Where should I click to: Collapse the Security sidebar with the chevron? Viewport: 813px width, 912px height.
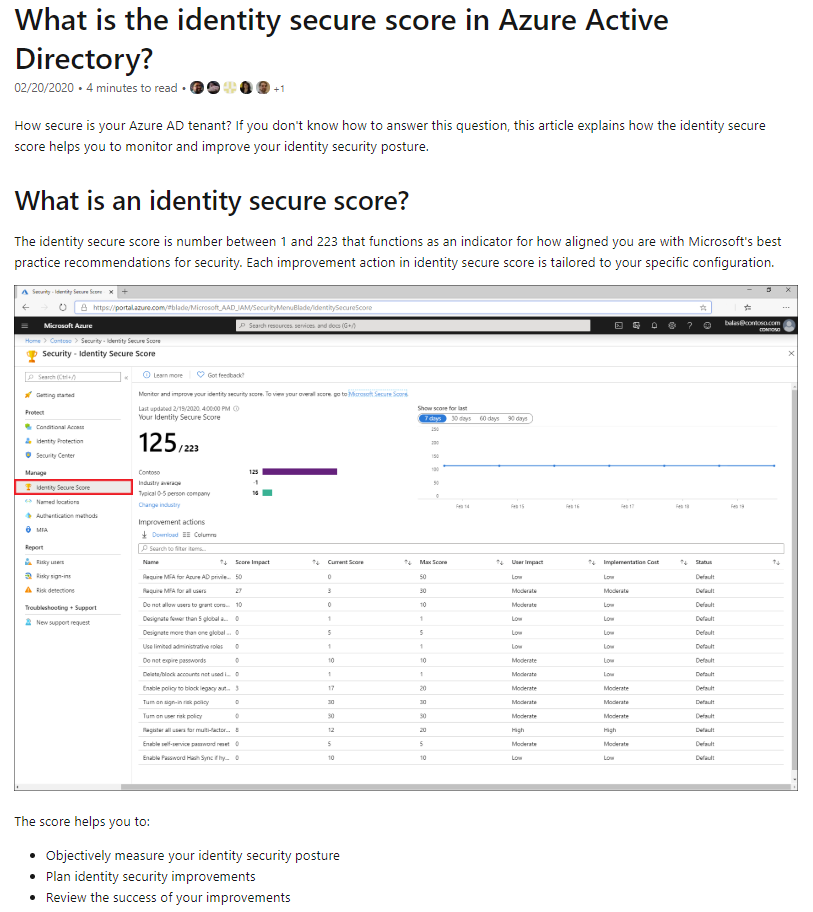(x=126, y=377)
